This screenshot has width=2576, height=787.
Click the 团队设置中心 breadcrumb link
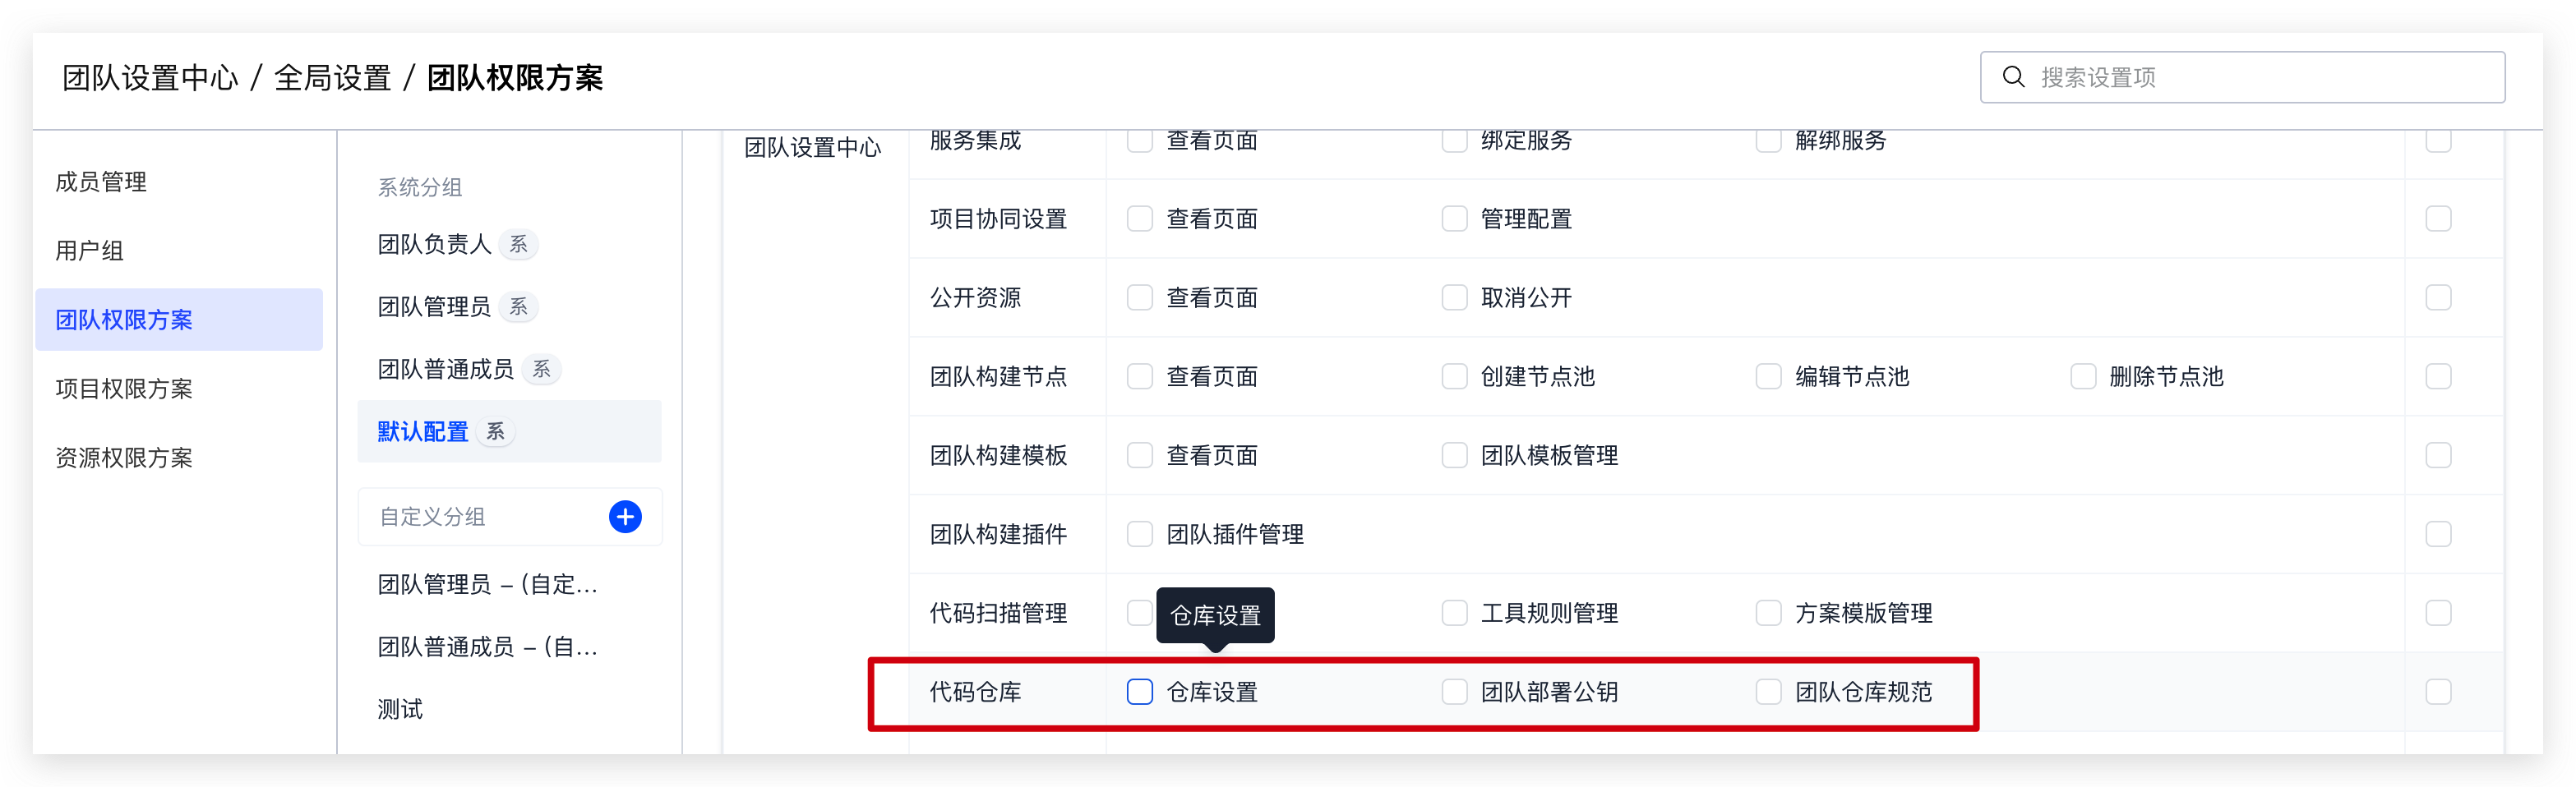[x=150, y=78]
